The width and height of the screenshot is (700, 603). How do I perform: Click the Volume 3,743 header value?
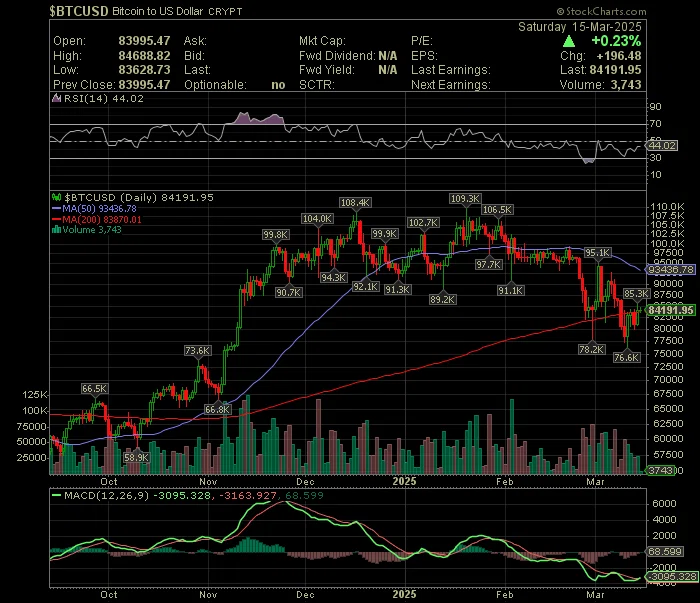pos(626,85)
